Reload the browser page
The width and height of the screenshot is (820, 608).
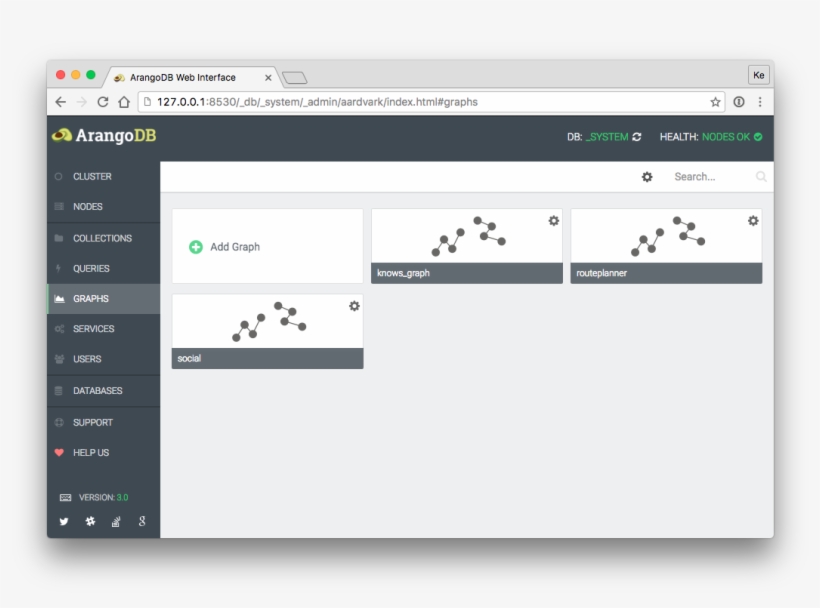point(103,102)
